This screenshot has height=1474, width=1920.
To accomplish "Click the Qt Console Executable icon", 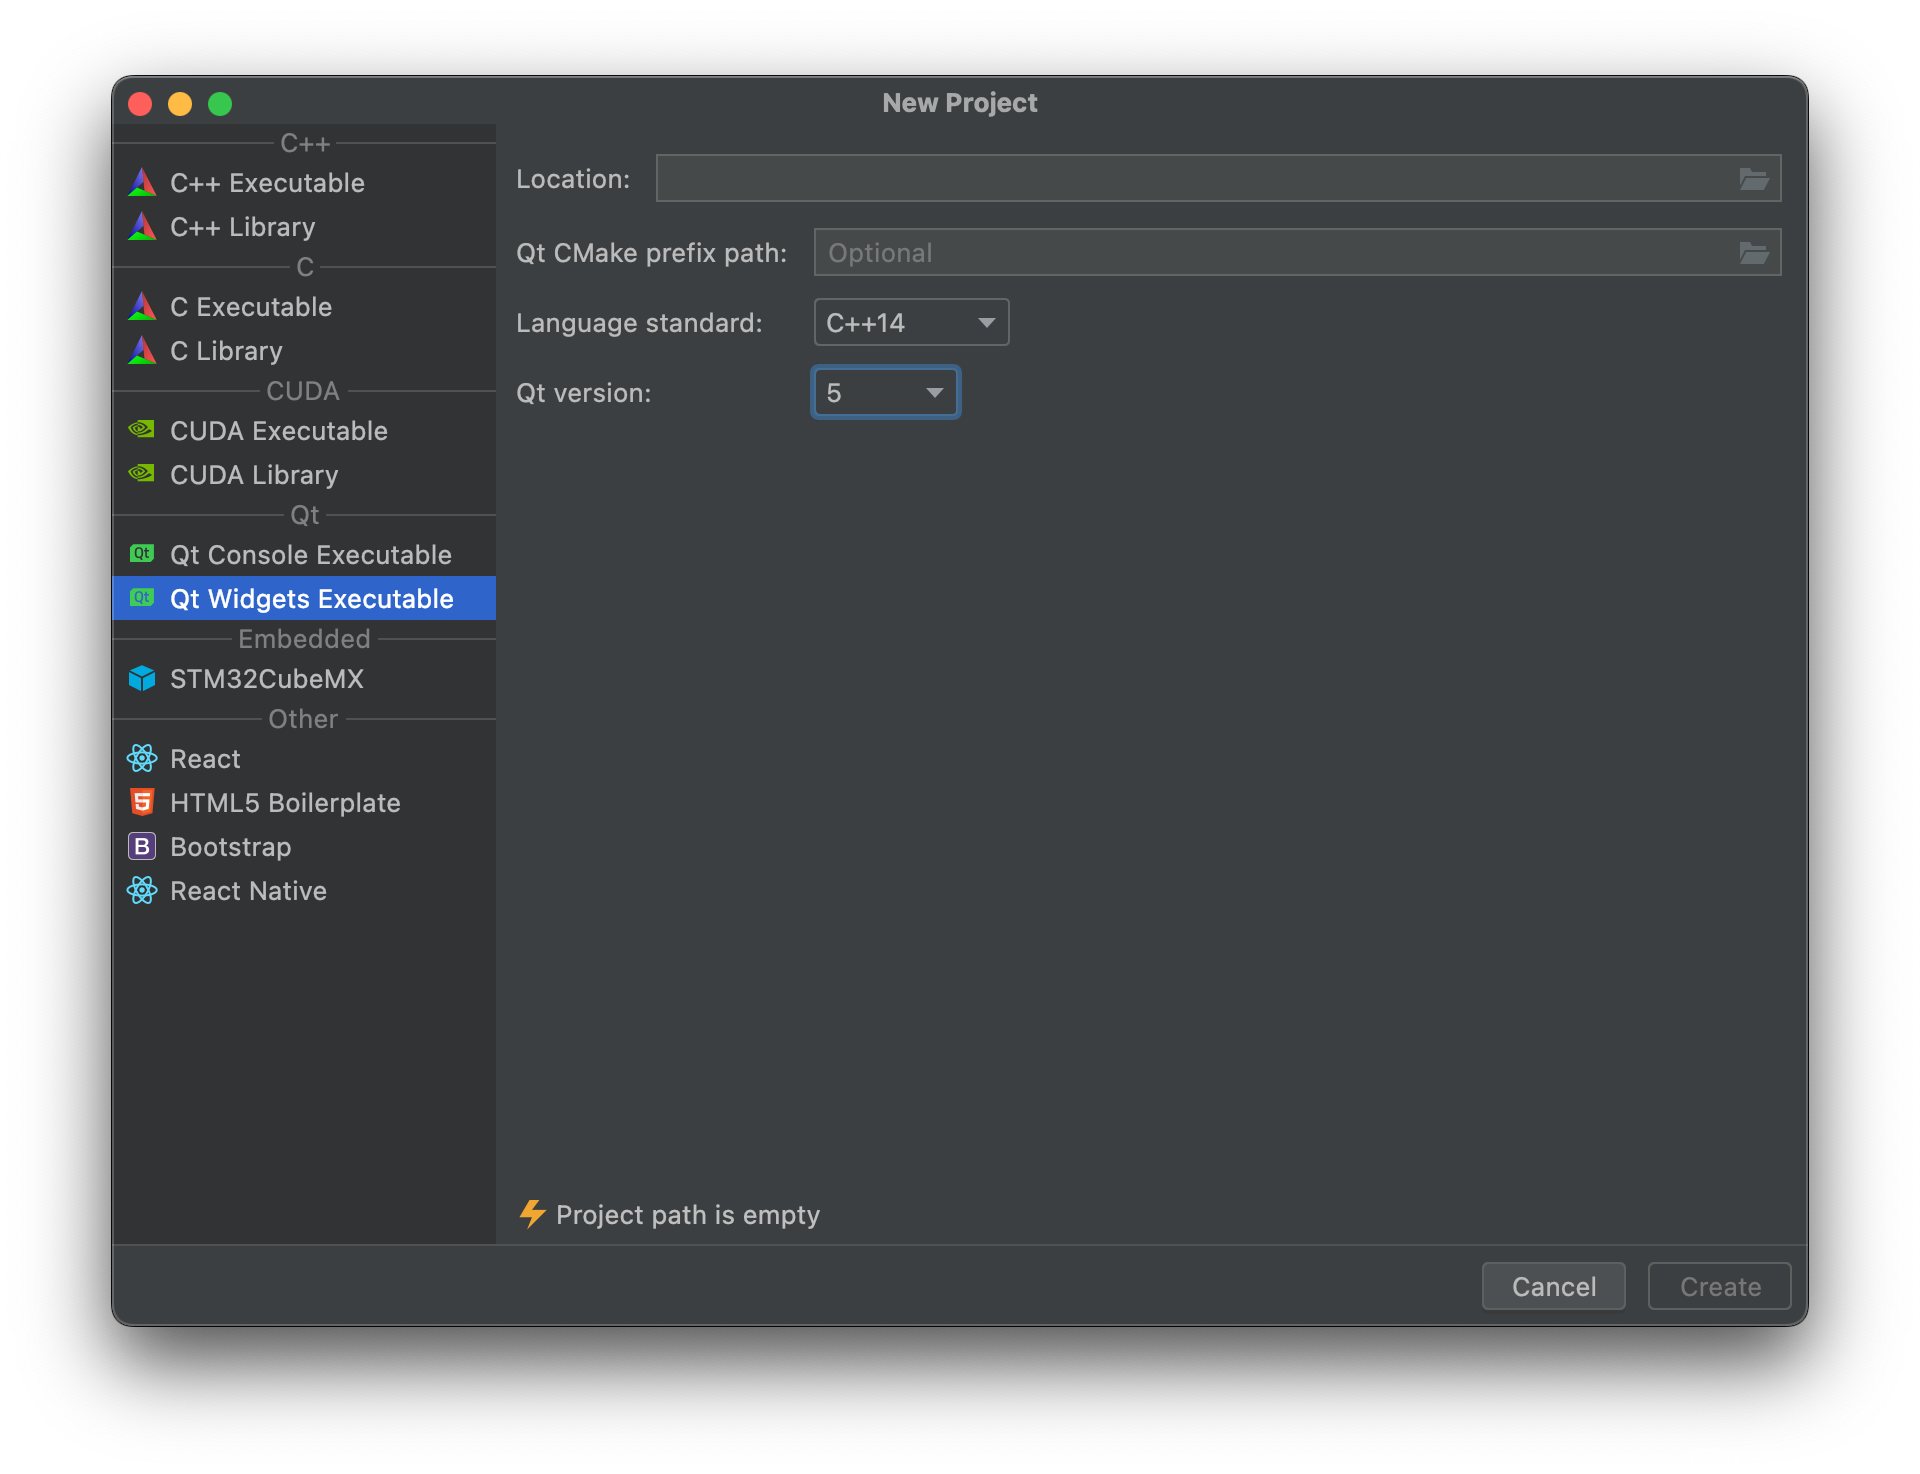I will 142,554.
